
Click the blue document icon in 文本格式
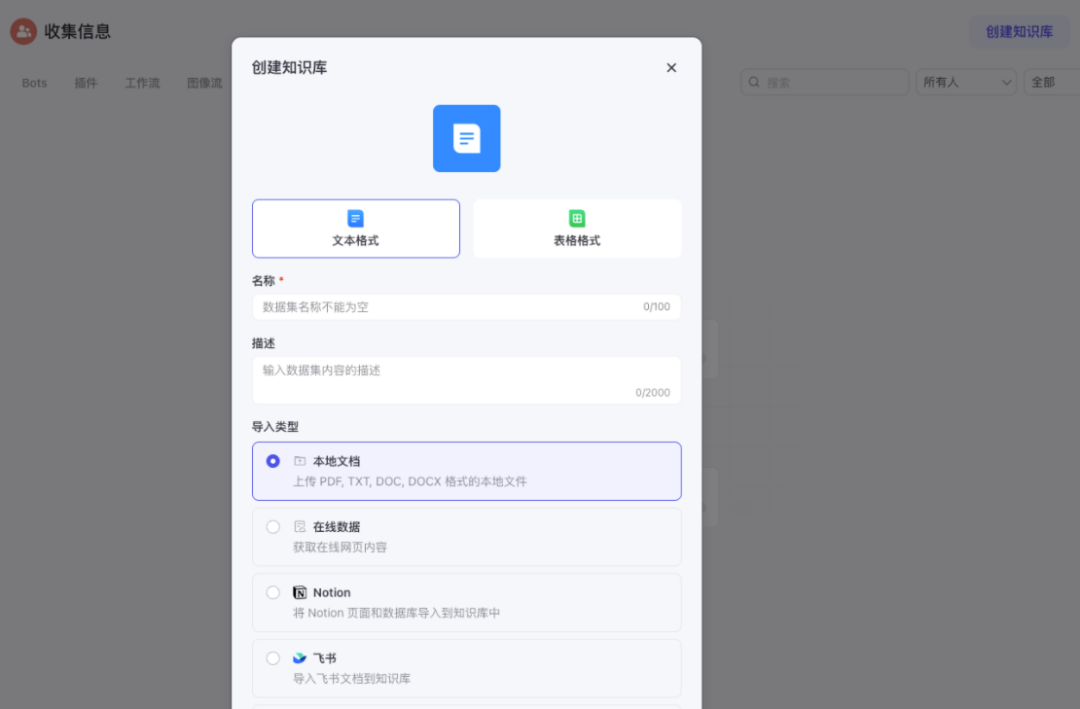point(355,218)
